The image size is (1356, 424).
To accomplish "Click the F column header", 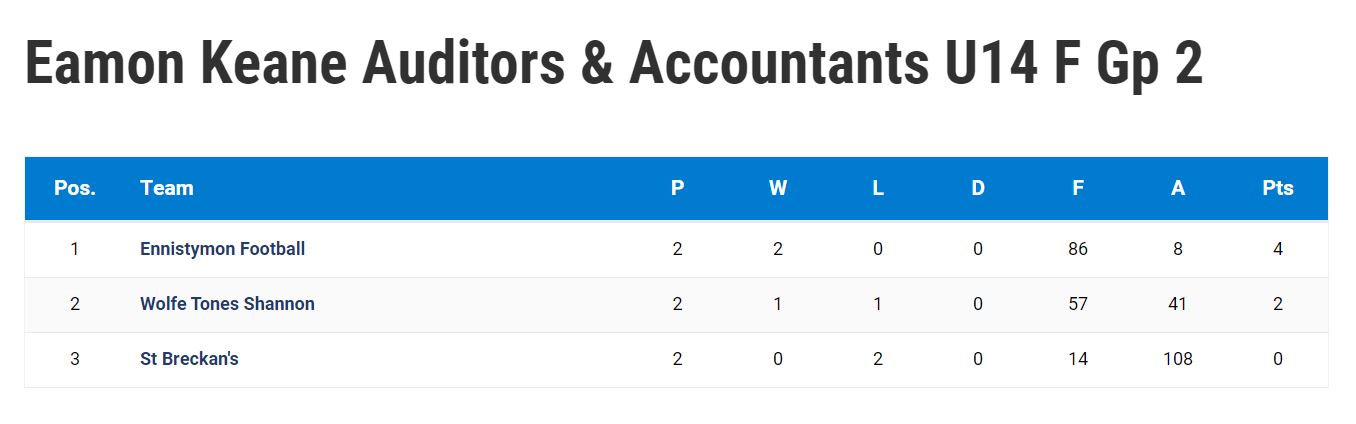I will [1078, 188].
